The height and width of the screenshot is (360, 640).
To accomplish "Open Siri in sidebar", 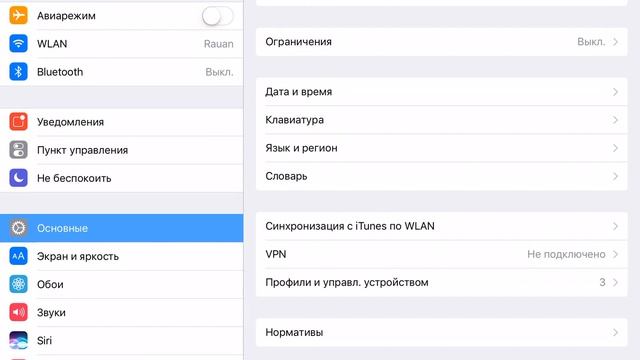I will [x=122, y=340].
